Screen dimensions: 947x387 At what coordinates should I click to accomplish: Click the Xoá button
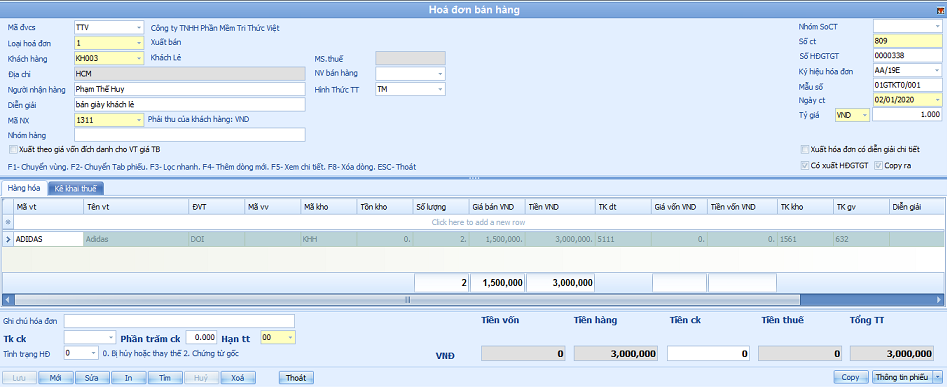pos(237,378)
